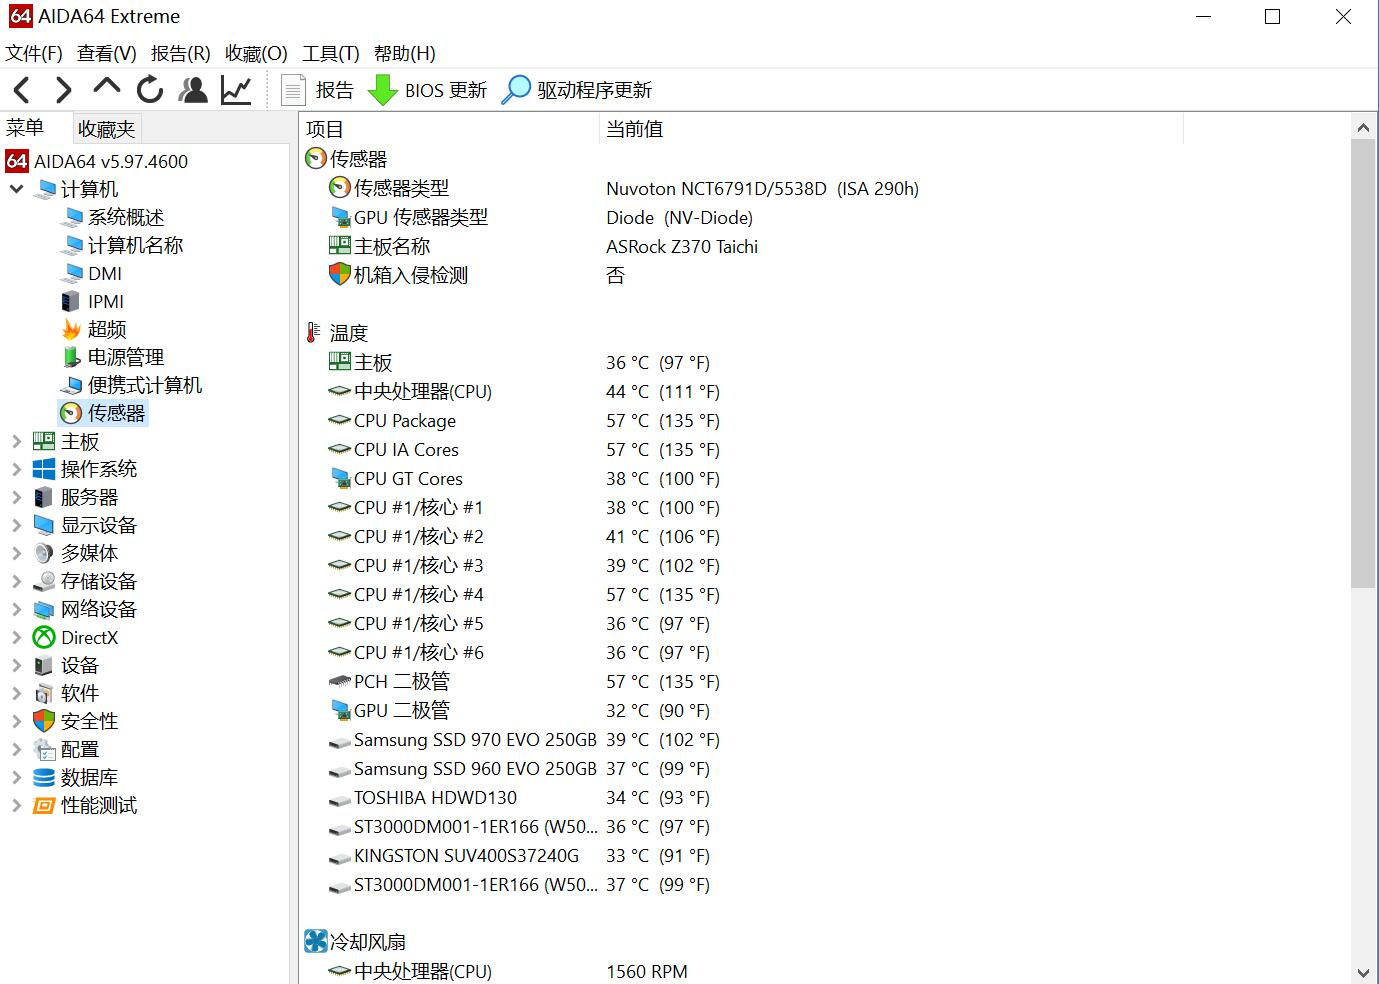Click the green BIOS update arrow icon
This screenshot has width=1379, height=984.
tap(382, 90)
